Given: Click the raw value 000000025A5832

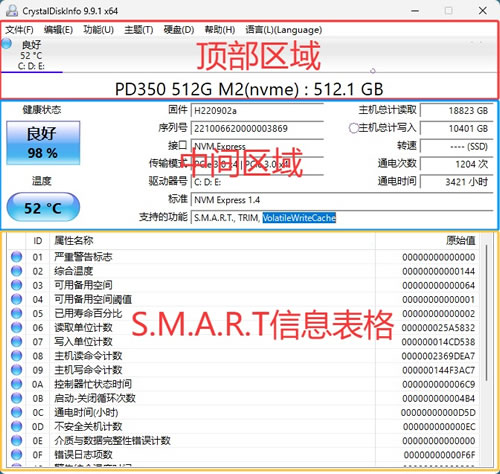Looking at the screenshot, I should point(438,328).
